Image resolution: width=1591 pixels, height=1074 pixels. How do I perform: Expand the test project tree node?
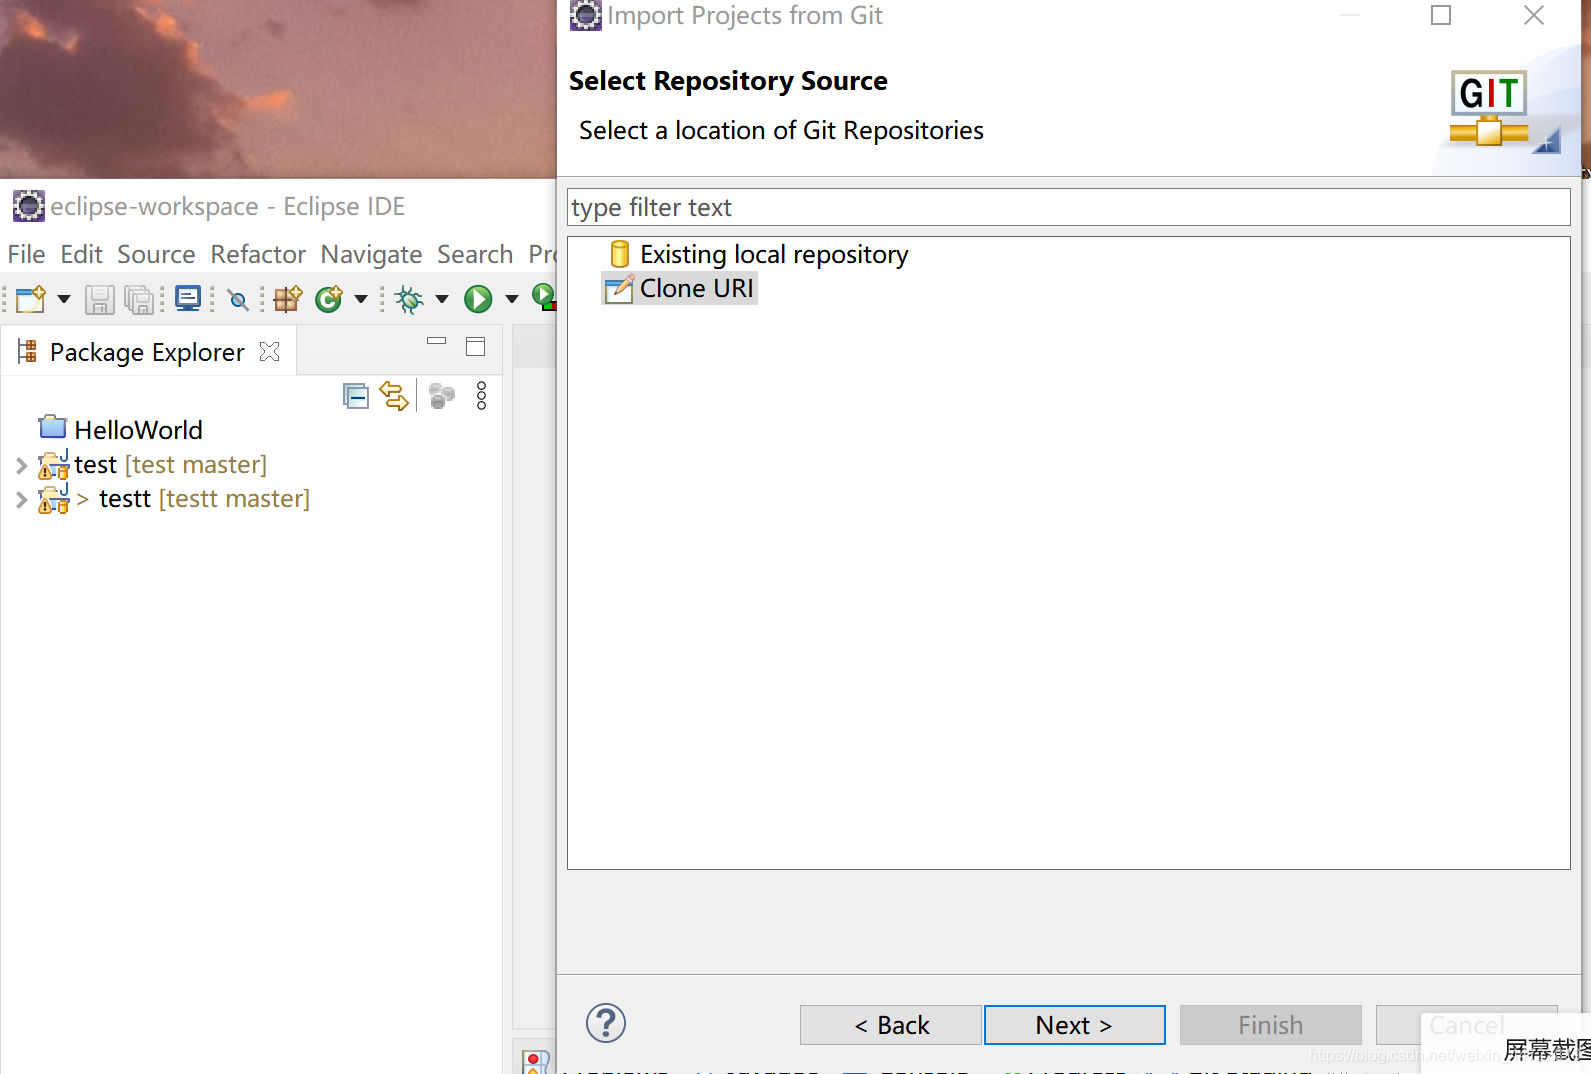pos(21,465)
